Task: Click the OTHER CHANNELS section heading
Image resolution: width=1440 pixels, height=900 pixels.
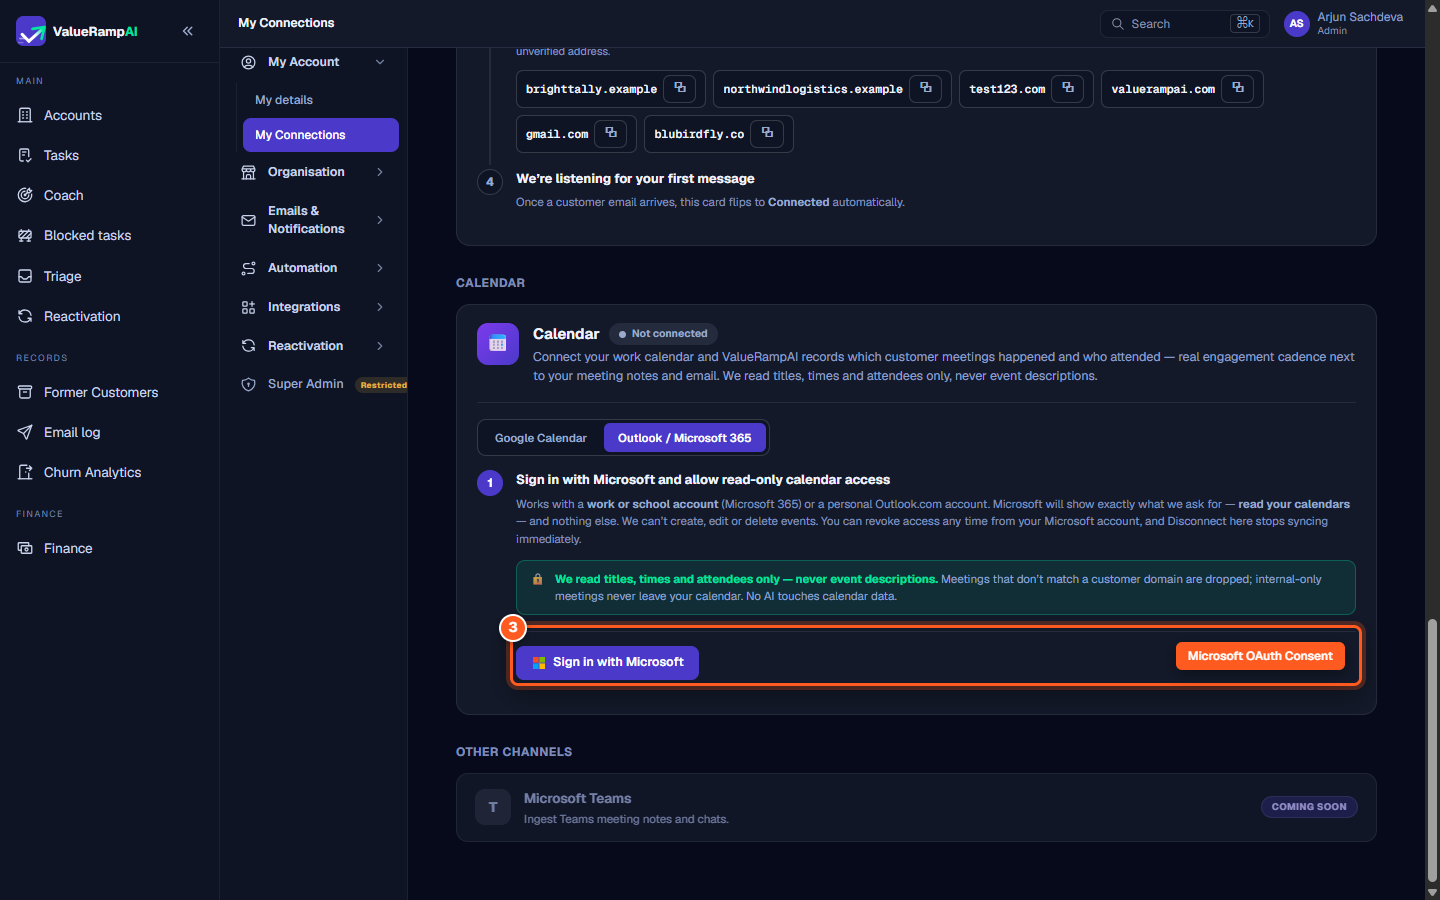Action: (514, 752)
